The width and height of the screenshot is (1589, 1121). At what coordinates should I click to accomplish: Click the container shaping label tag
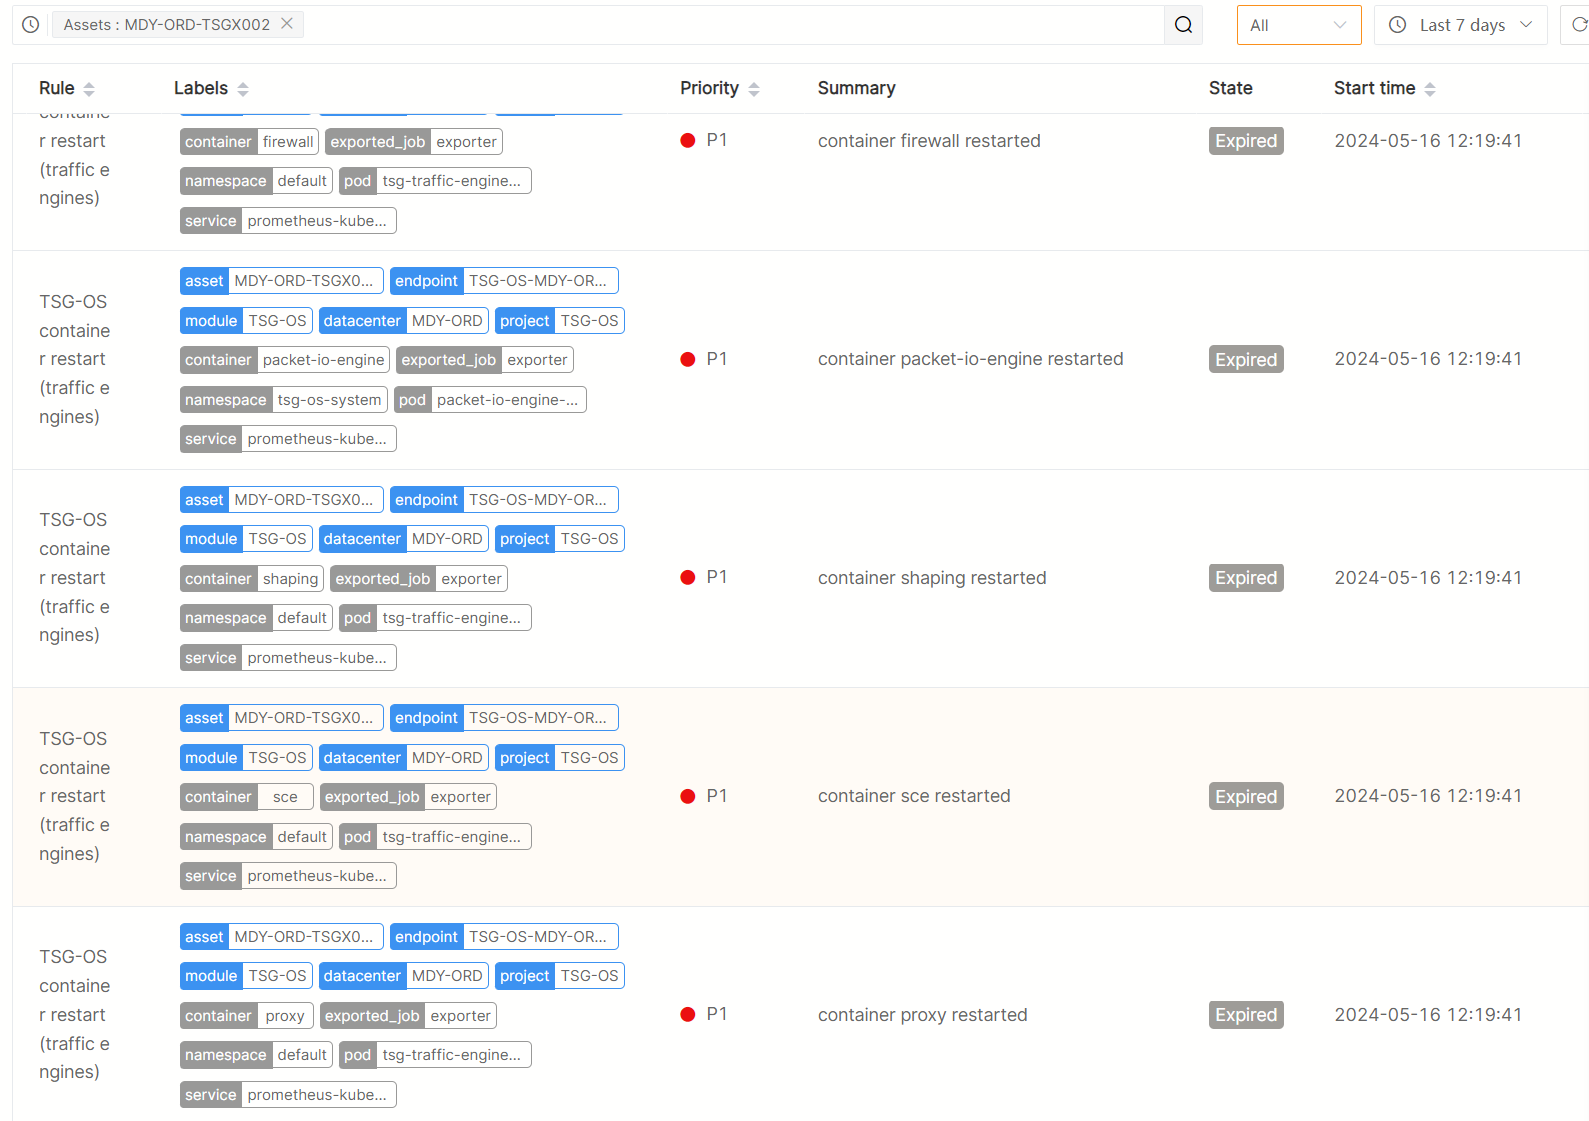[252, 579]
